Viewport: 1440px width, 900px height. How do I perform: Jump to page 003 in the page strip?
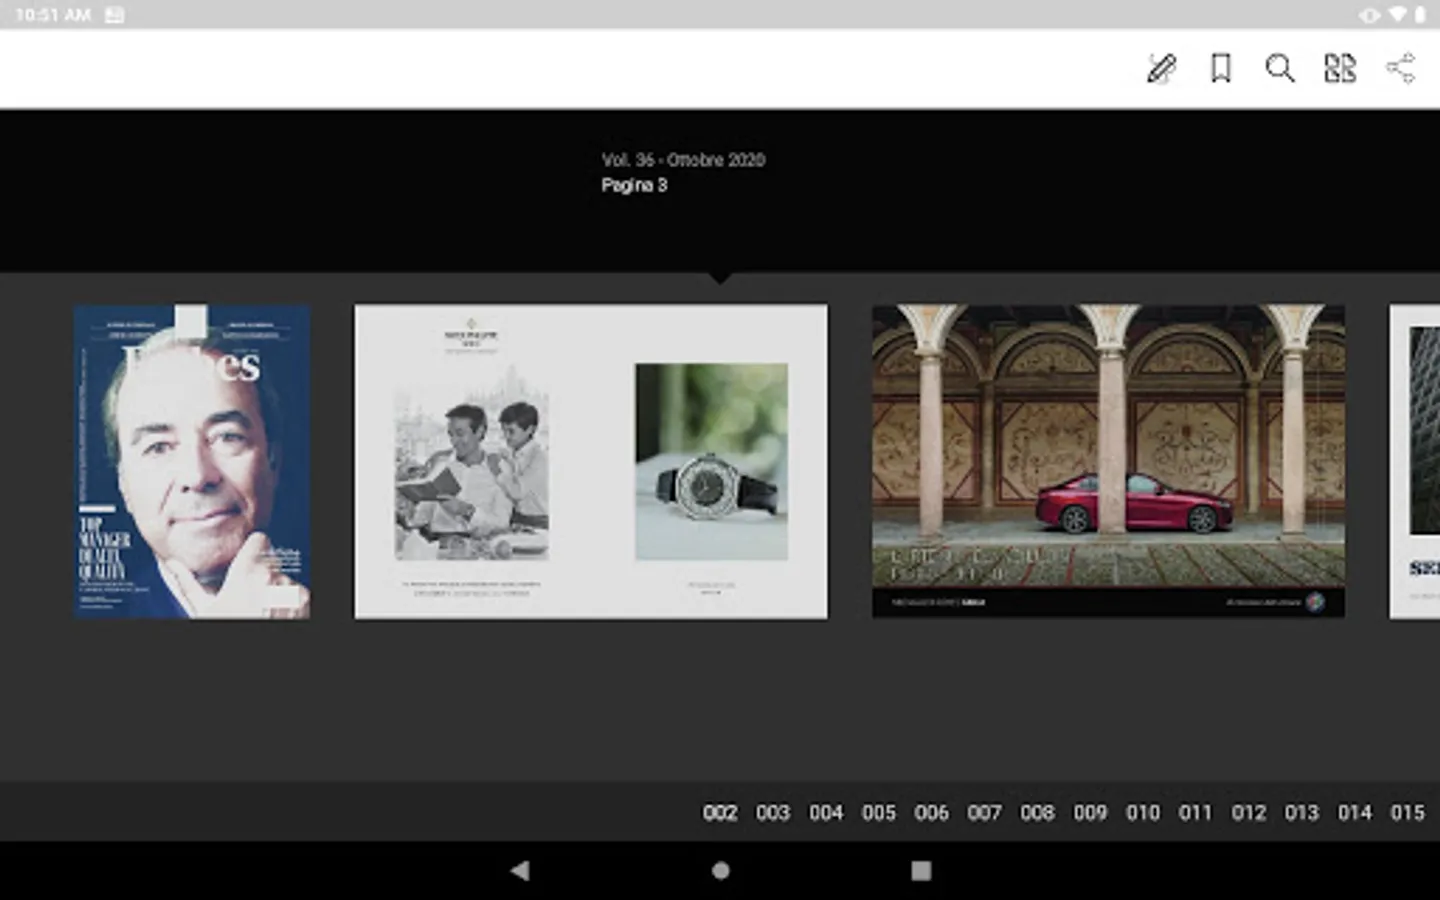773,813
